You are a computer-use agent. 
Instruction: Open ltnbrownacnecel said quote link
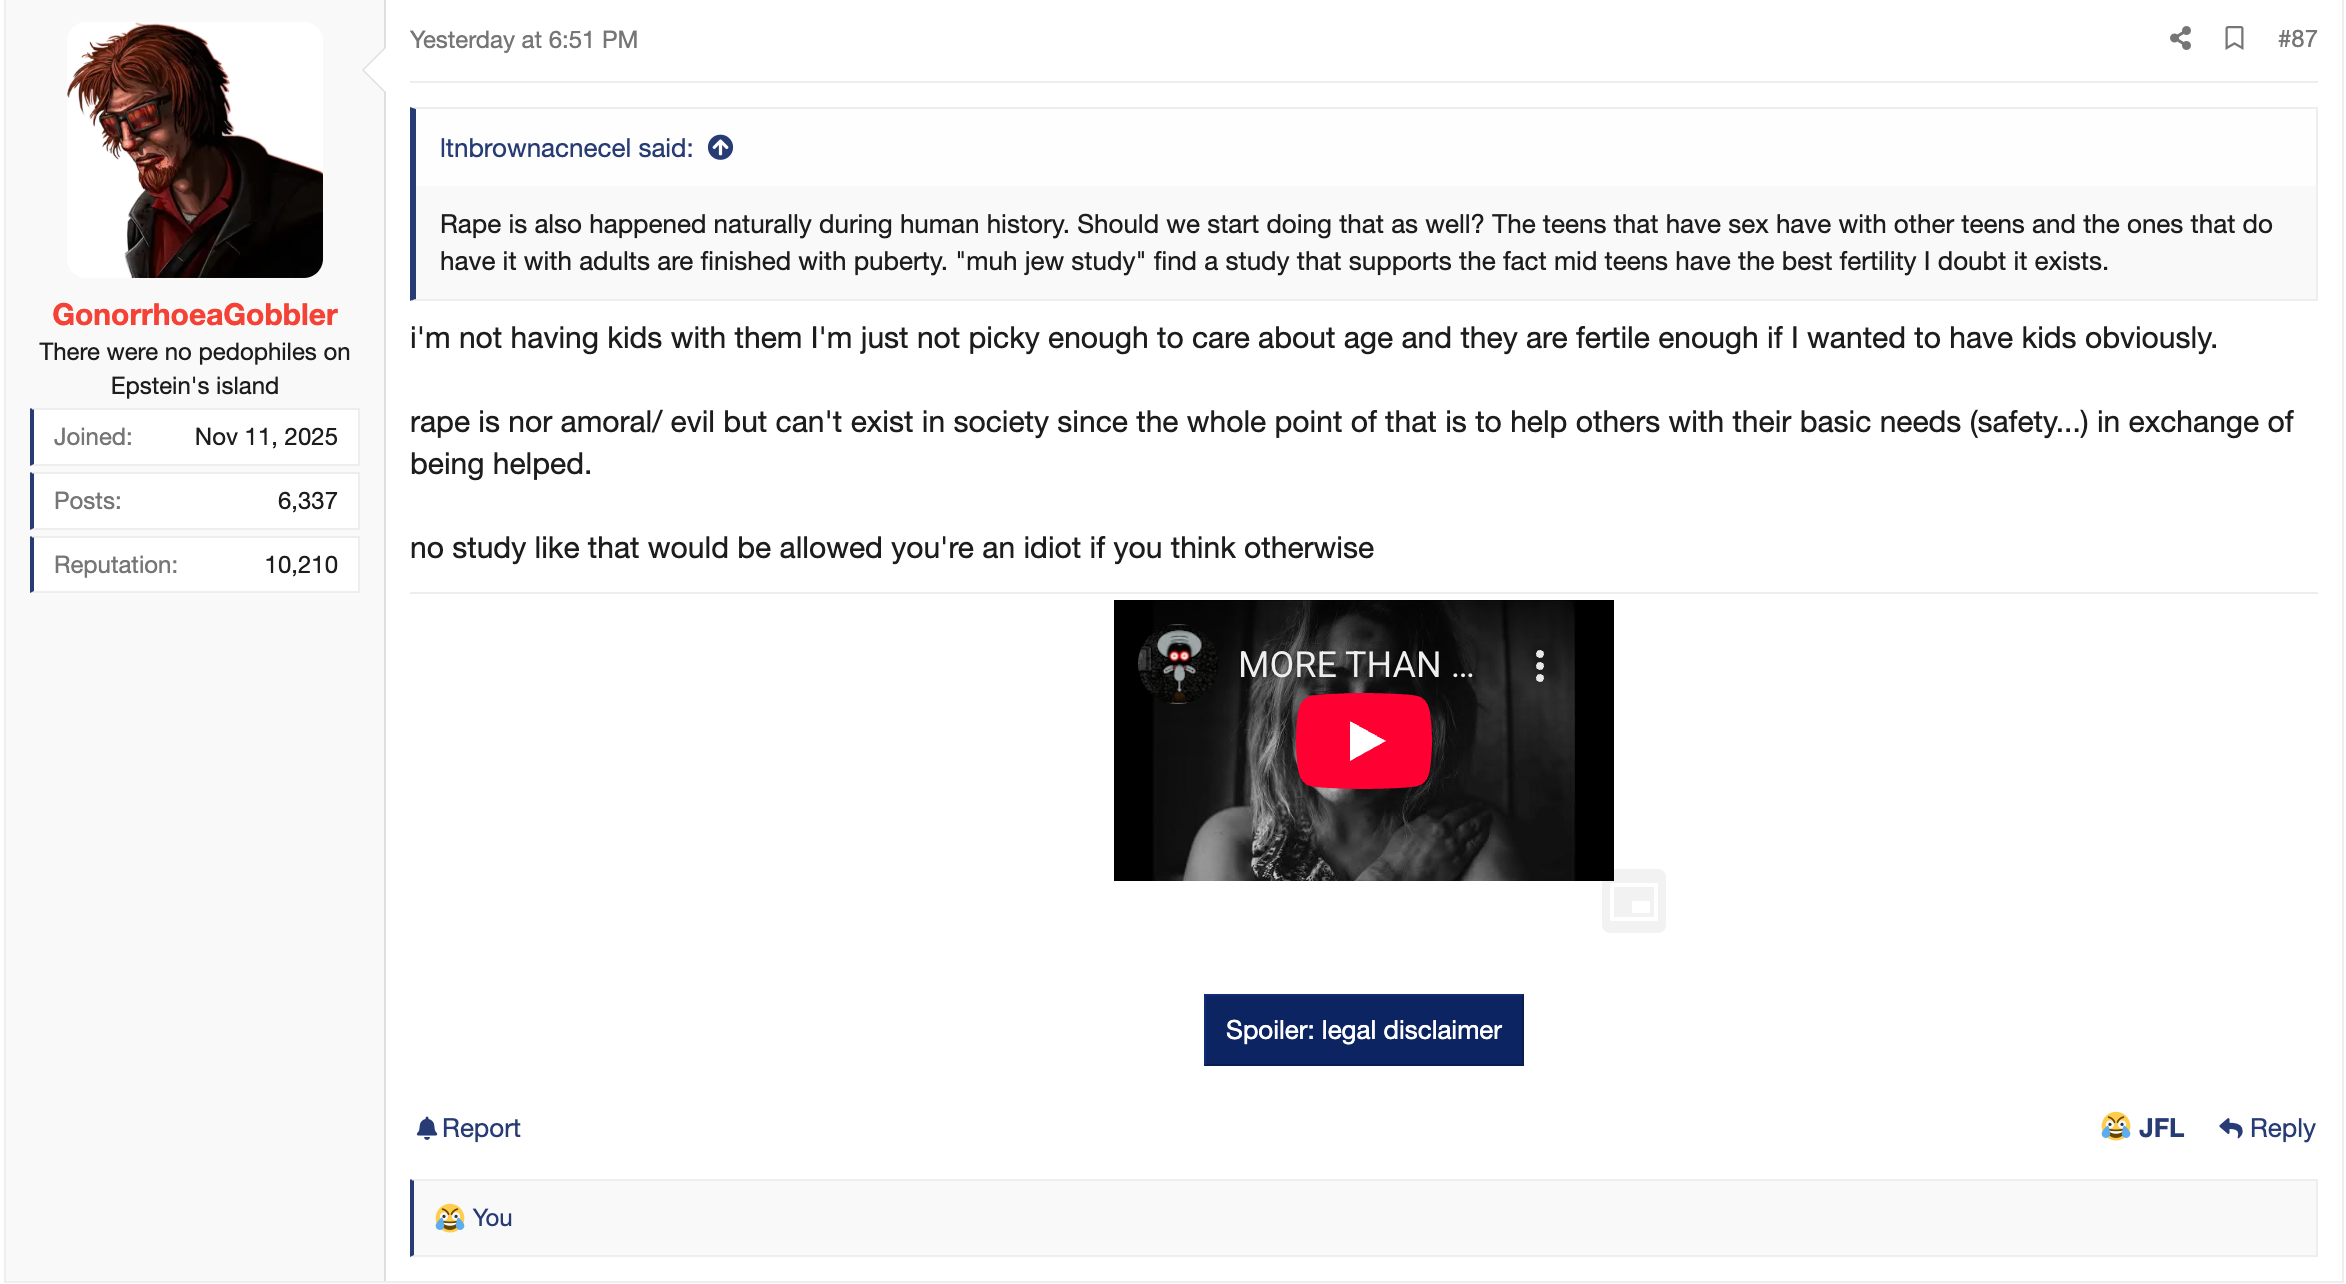[x=566, y=148]
